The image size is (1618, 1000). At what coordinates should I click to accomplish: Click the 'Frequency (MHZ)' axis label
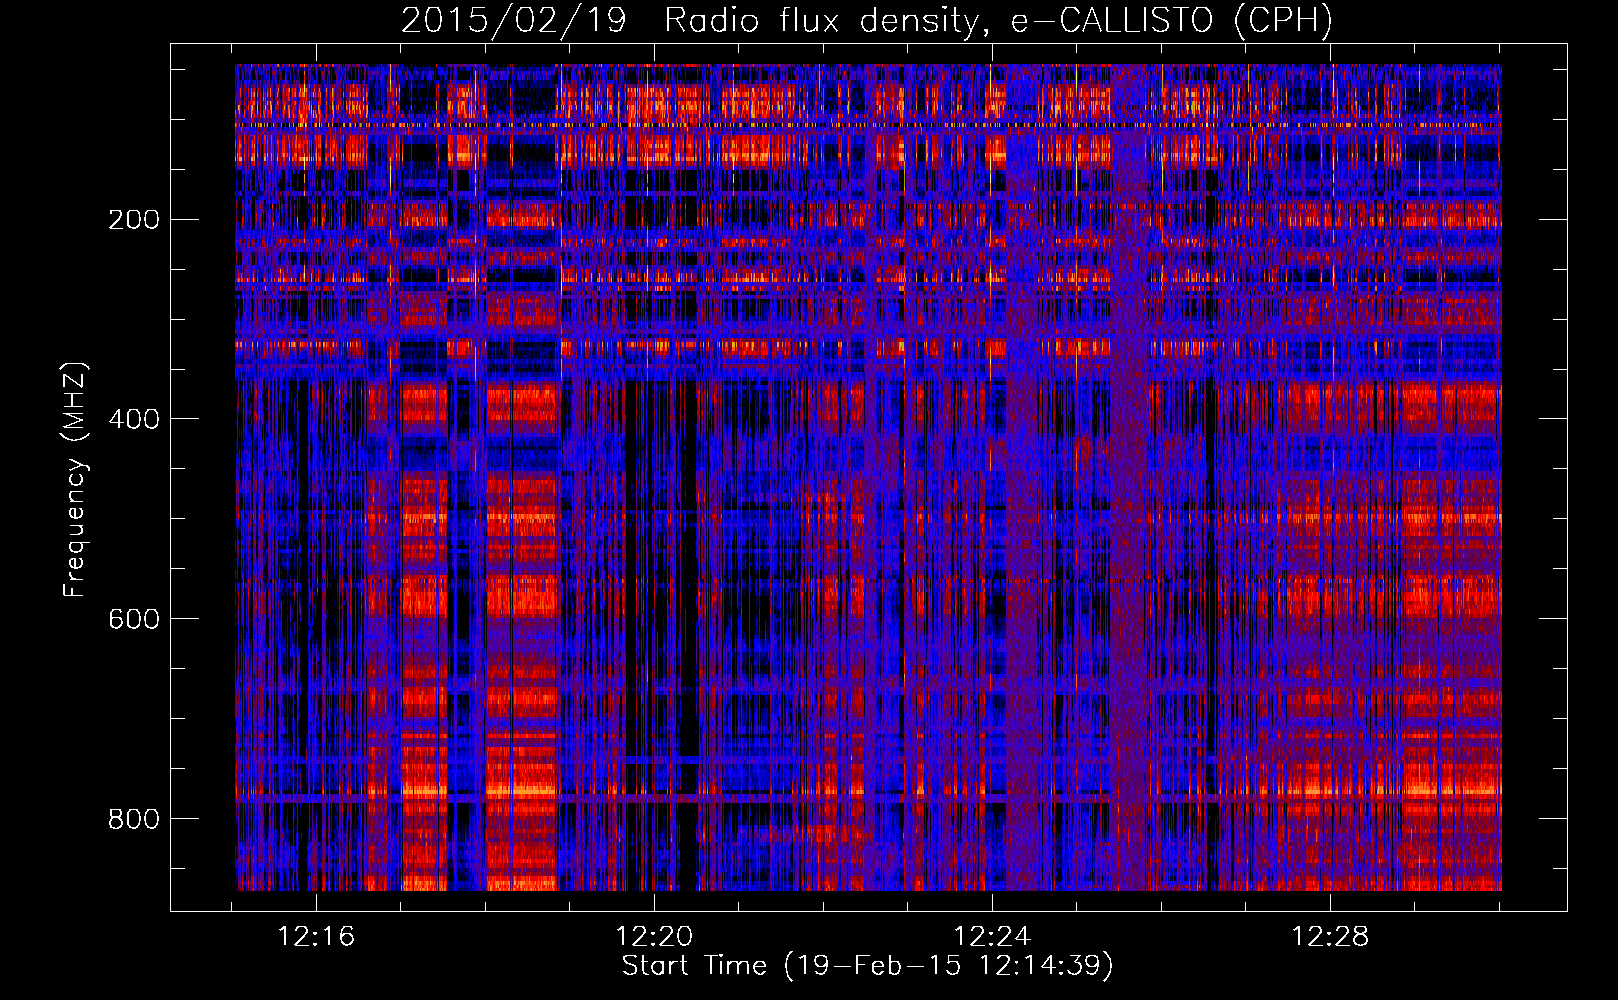click(x=75, y=479)
